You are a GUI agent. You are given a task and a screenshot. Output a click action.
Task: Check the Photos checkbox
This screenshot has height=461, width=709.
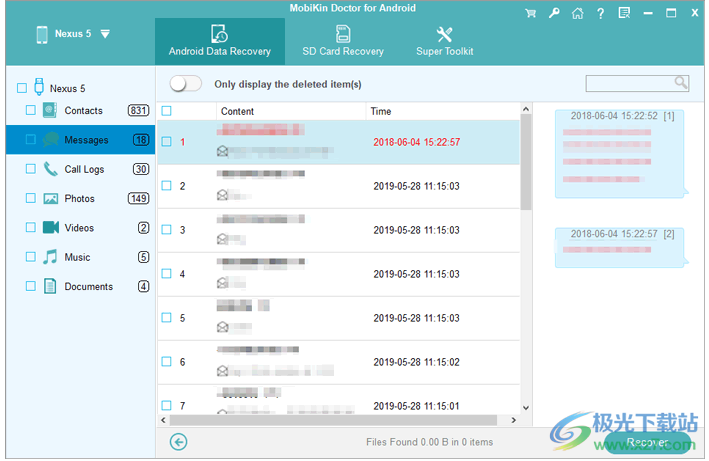coord(31,198)
